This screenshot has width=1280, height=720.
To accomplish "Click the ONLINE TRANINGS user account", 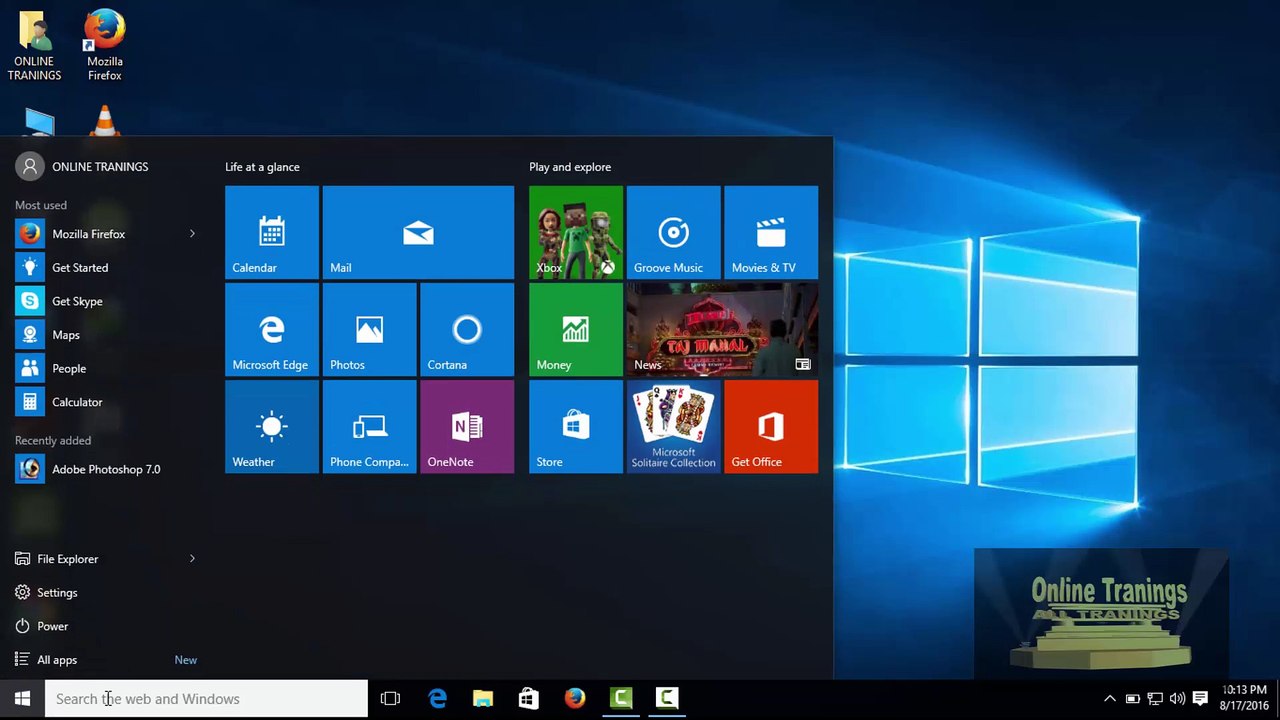I will (82, 167).
